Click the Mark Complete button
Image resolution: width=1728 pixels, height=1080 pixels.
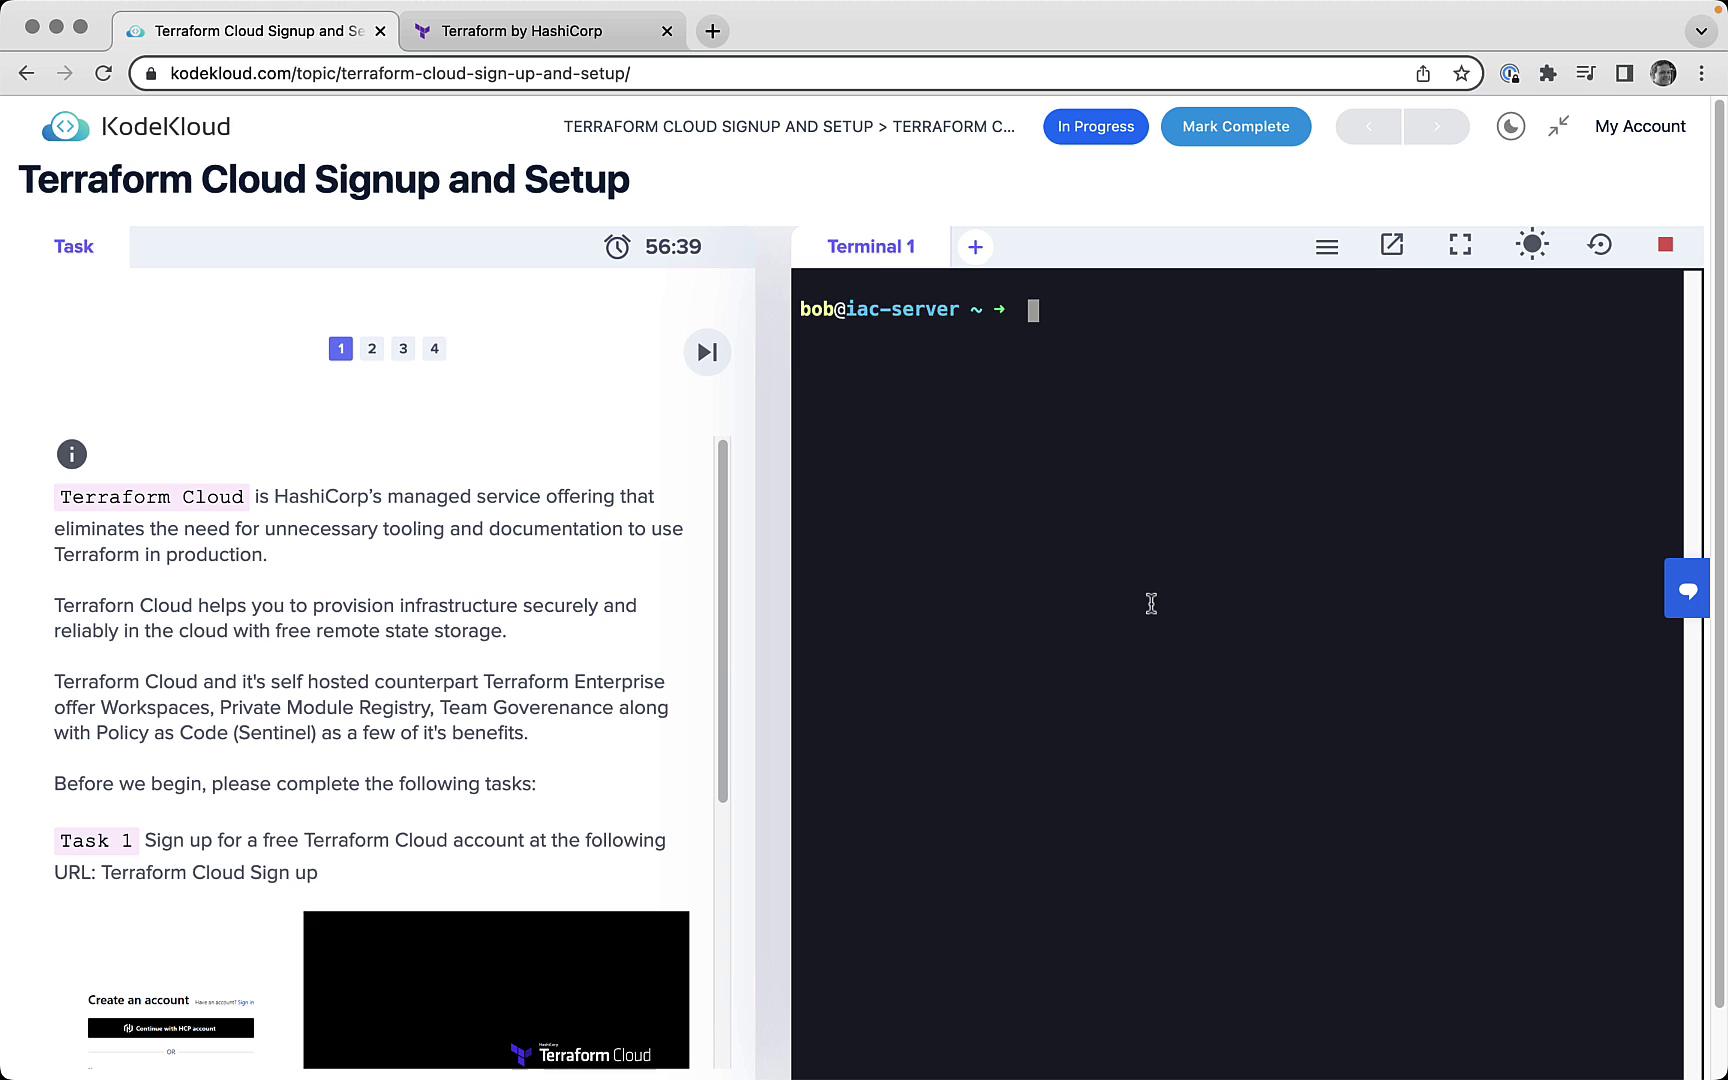(x=1236, y=127)
